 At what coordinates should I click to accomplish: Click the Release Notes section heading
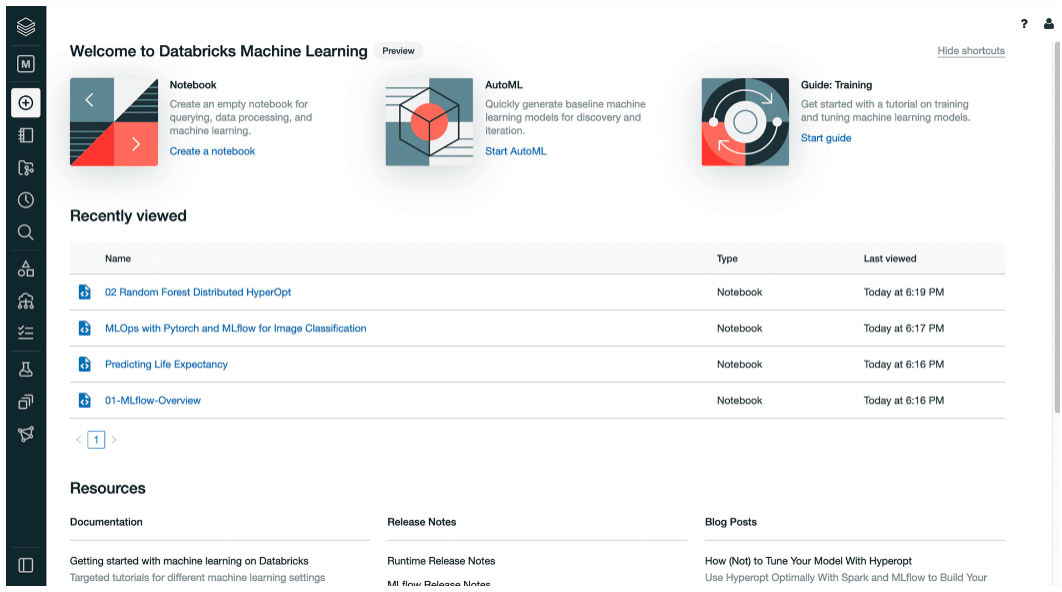(x=421, y=522)
